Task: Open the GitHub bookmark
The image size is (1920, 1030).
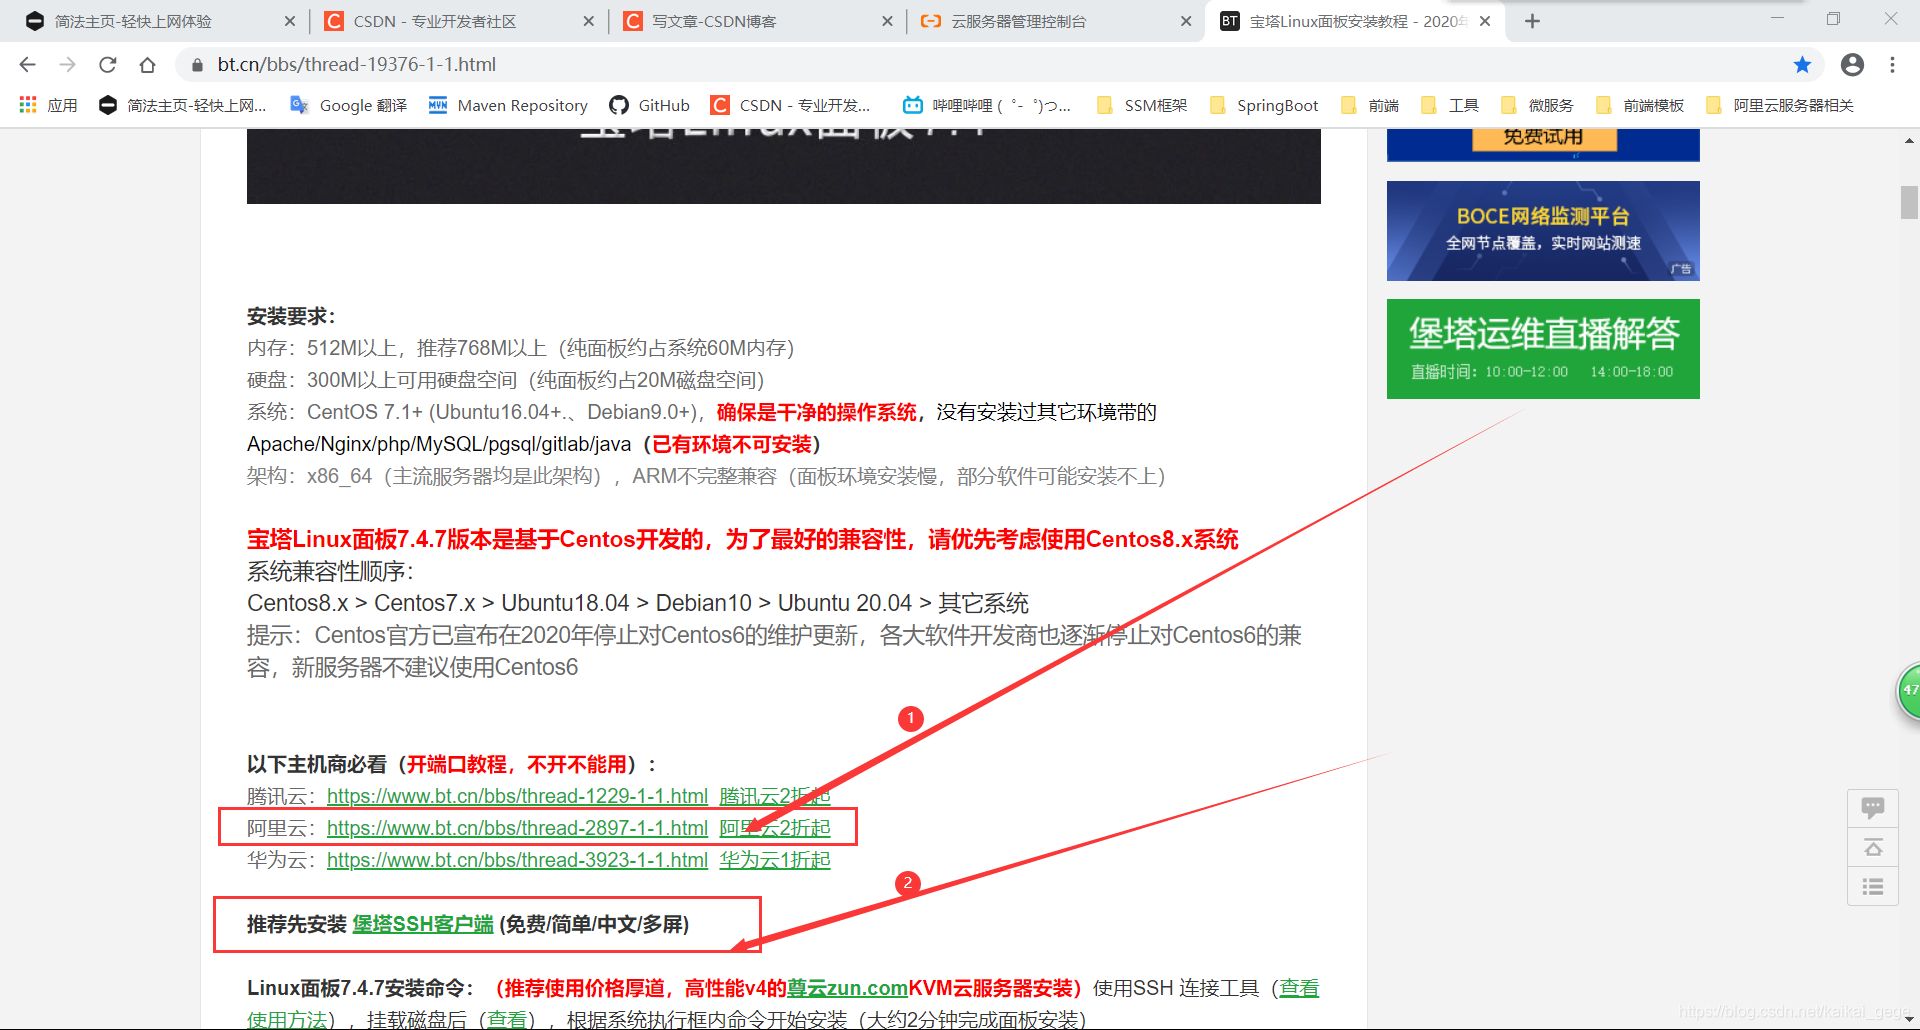Action: [649, 105]
